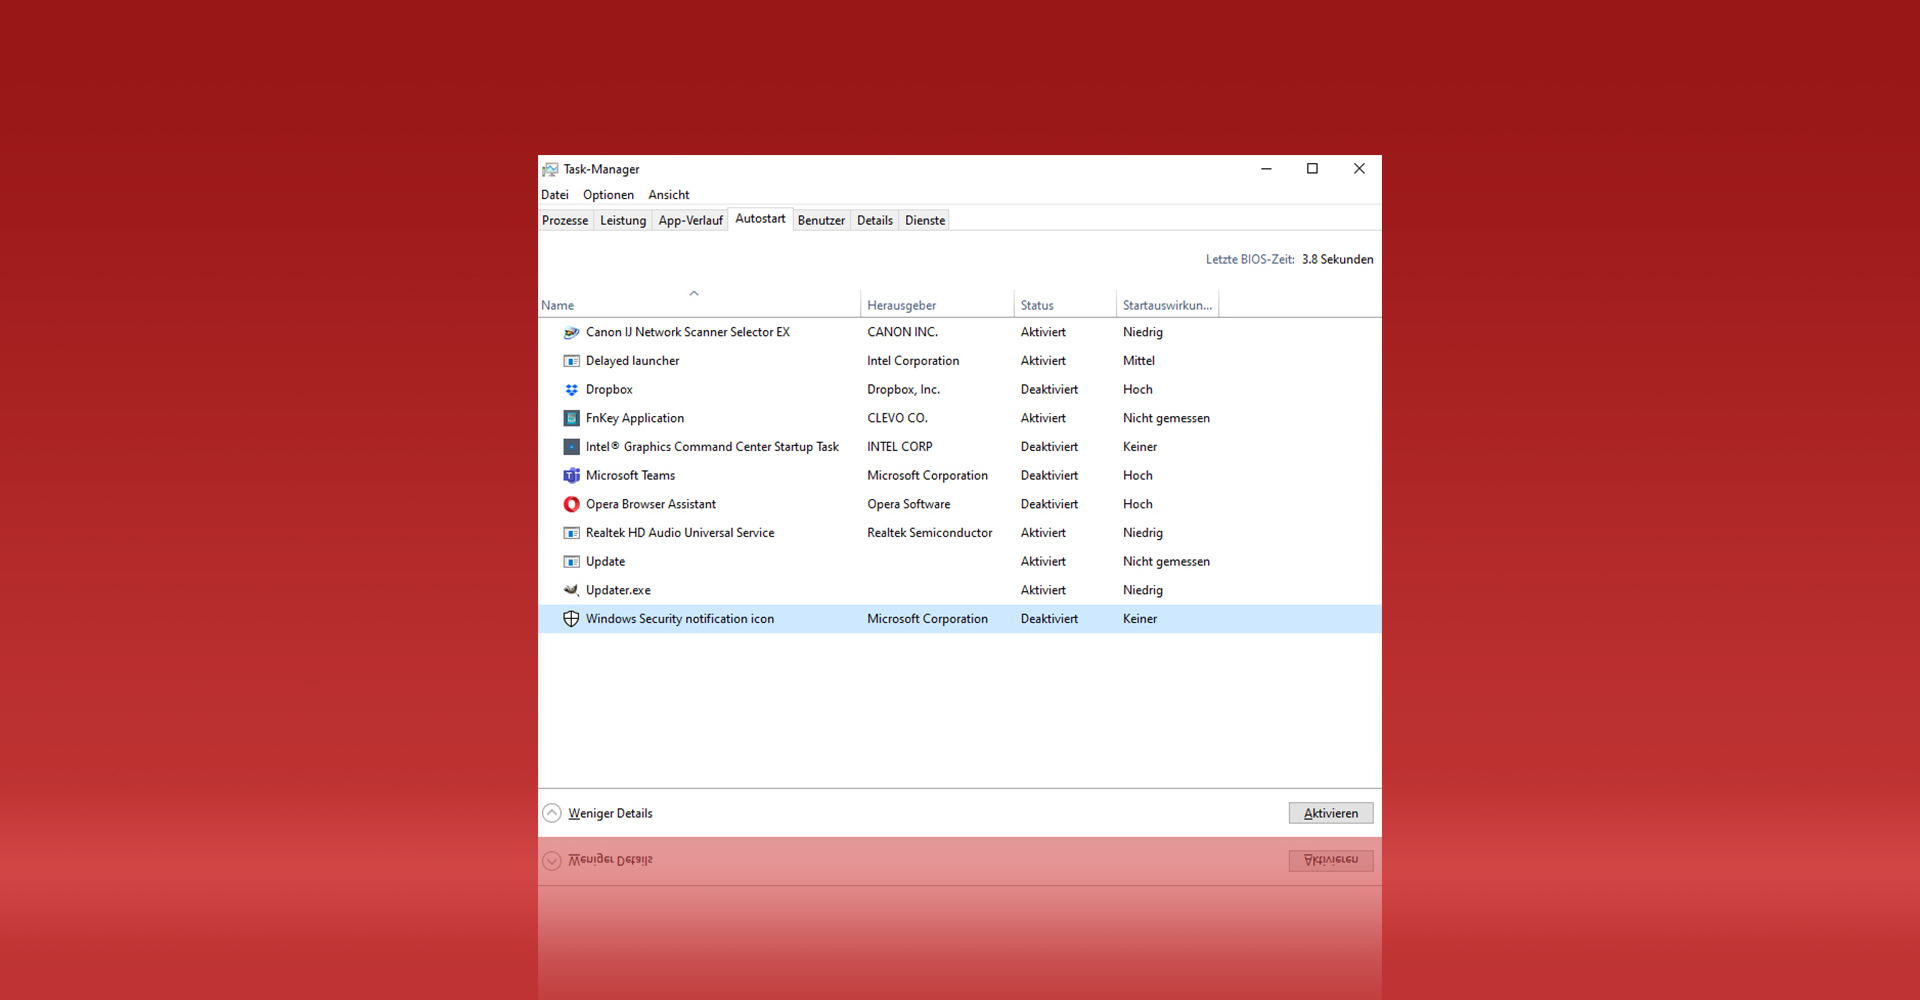This screenshot has height=1000, width=1920.
Task: Click the CLEVO CO. publisher cell
Action: (897, 418)
